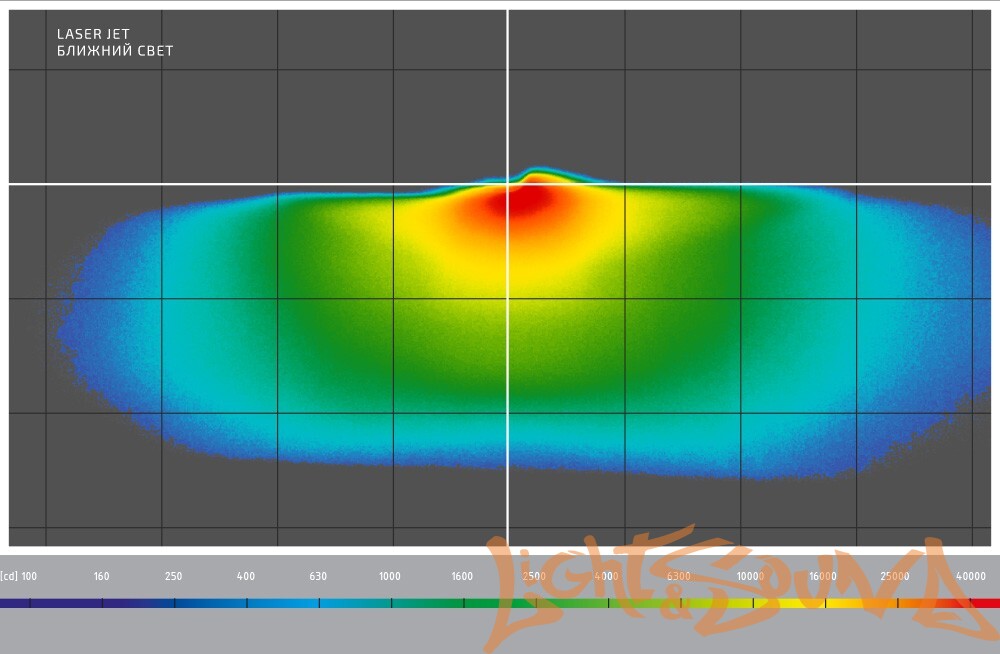Click the 100 value on the scale

pos(29,577)
